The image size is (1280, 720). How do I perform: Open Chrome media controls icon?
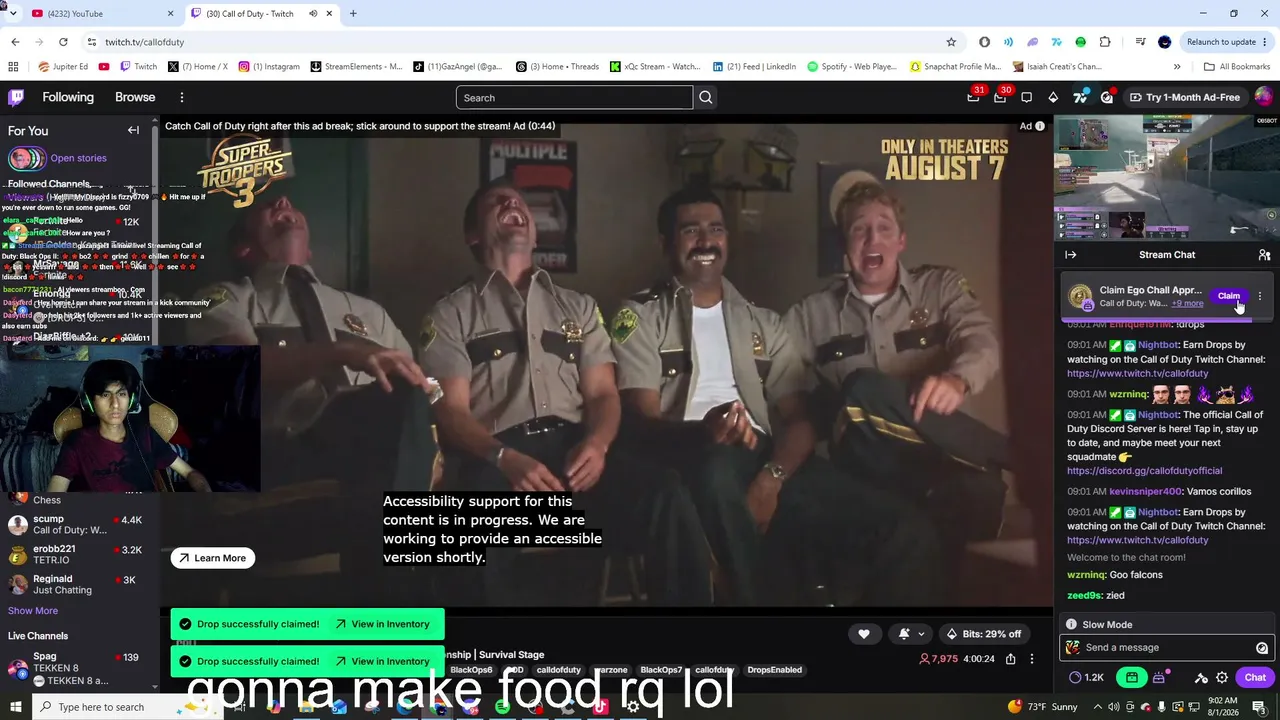1140,42
